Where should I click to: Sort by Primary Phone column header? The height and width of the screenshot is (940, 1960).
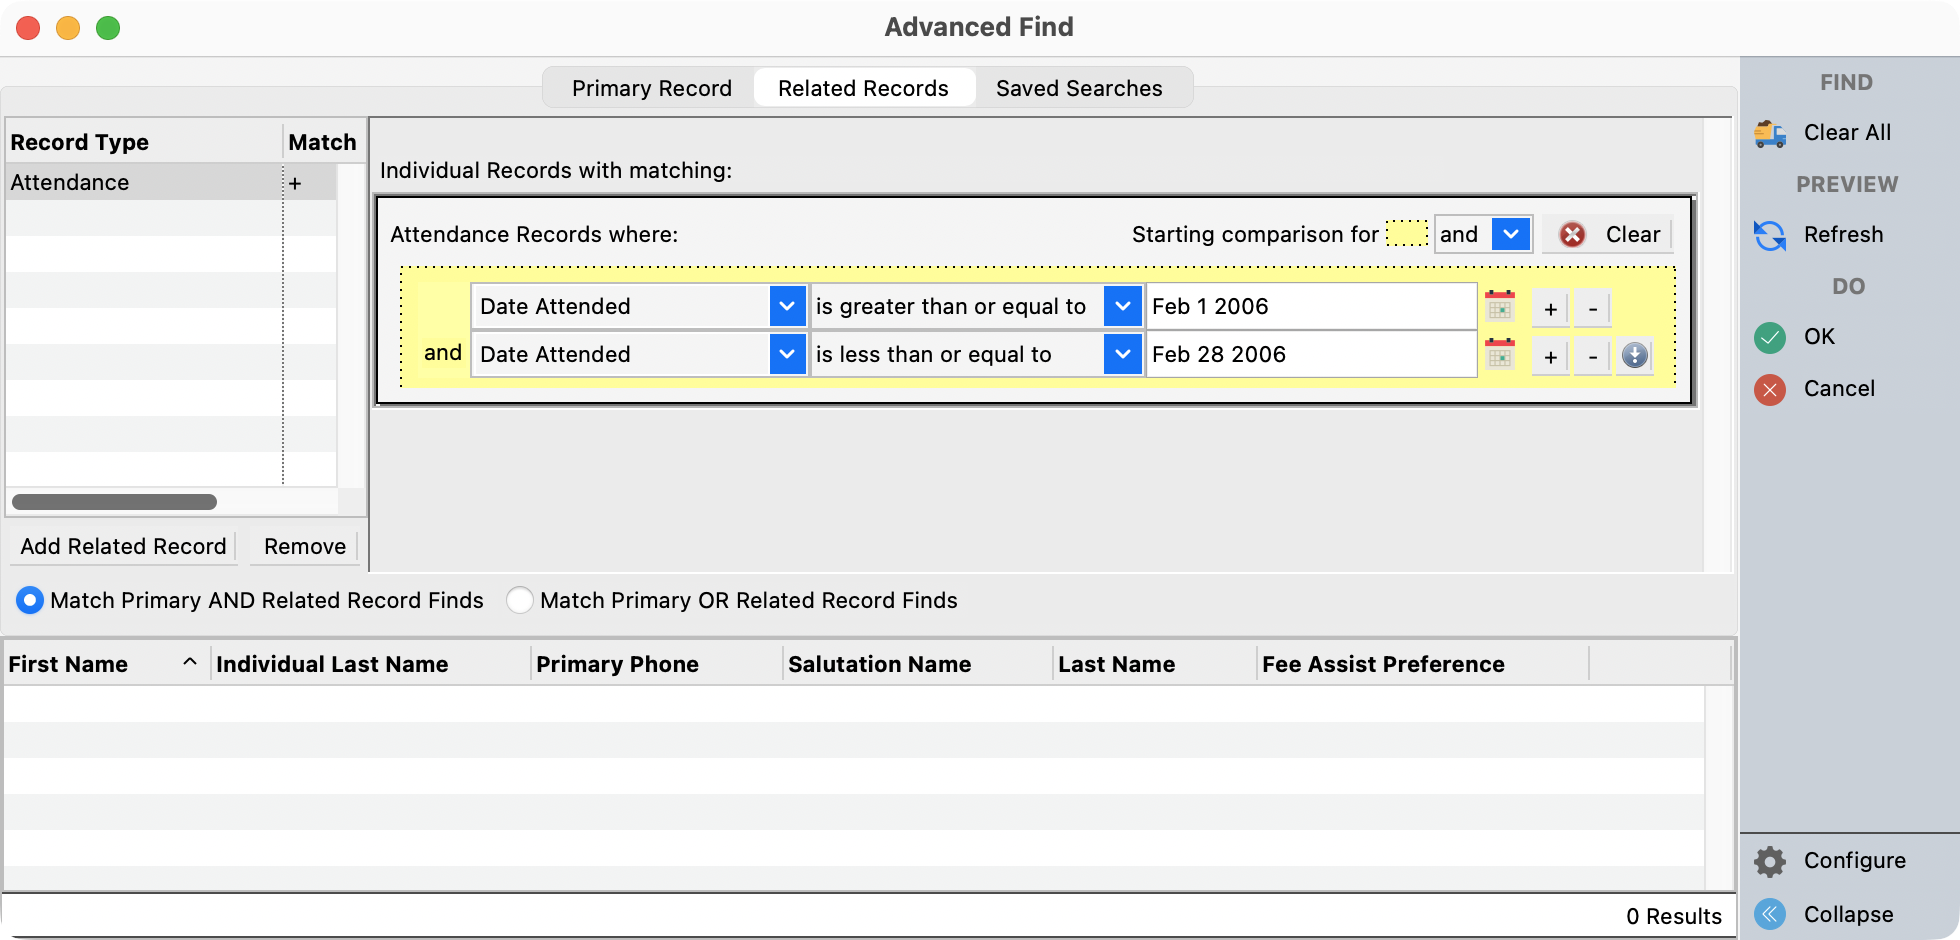pos(656,664)
